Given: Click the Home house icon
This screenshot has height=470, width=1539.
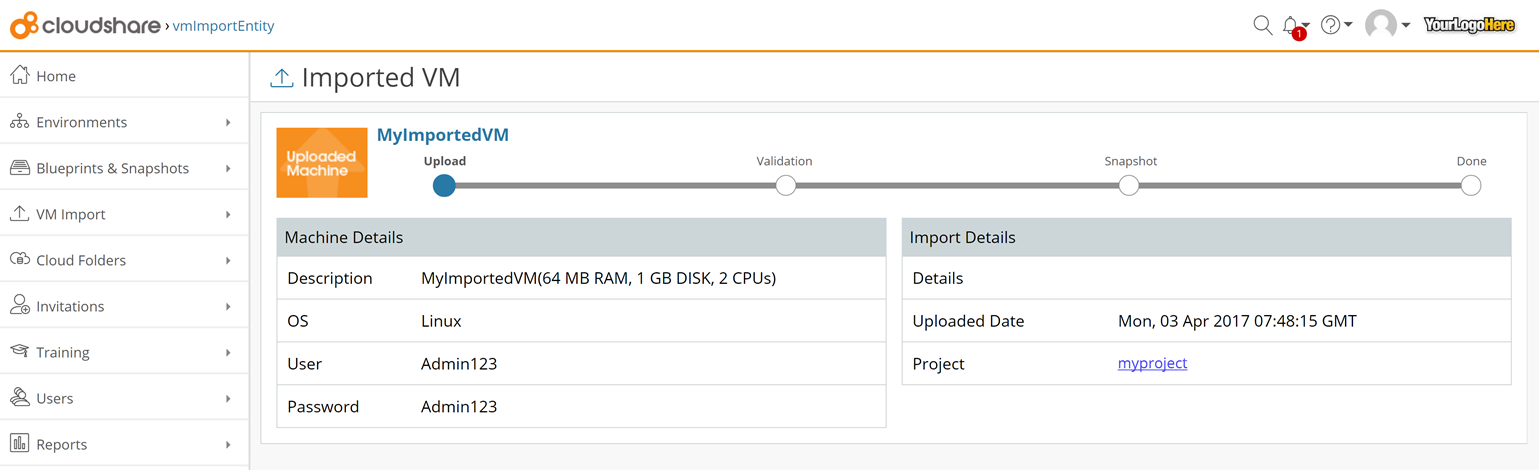Looking at the screenshot, I should pos(19,75).
